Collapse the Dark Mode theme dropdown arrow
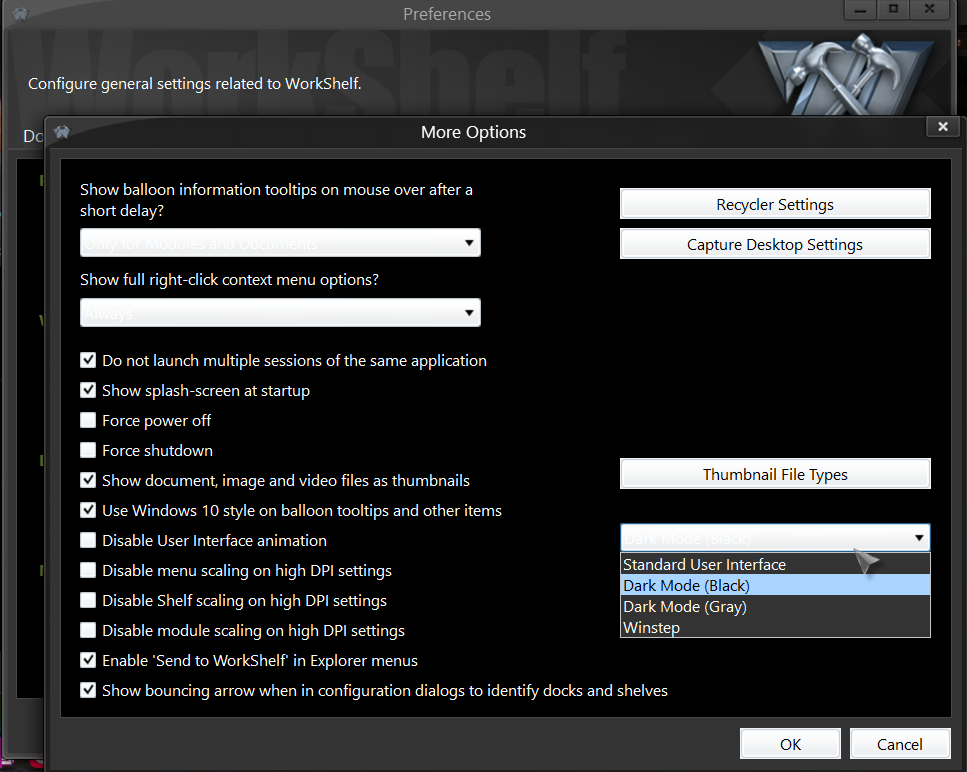The image size is (967, 772). (918, 538)
